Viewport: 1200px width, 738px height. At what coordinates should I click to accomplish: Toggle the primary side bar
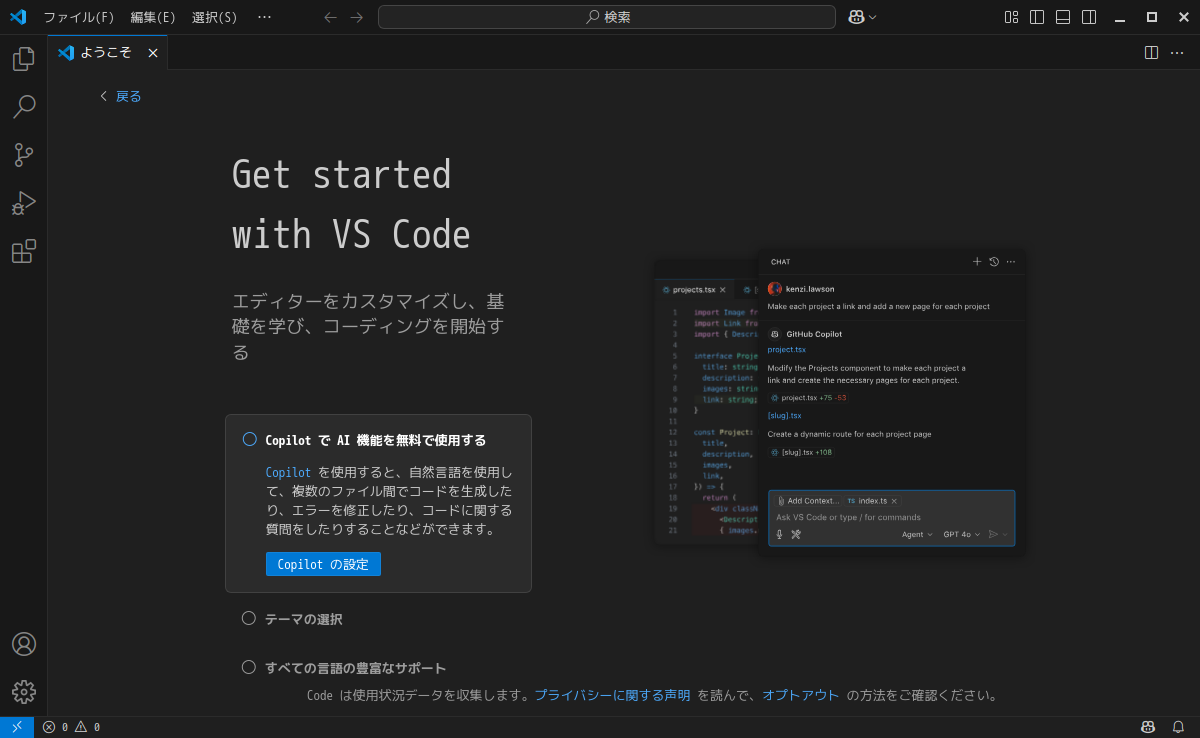click(1037, 17)
